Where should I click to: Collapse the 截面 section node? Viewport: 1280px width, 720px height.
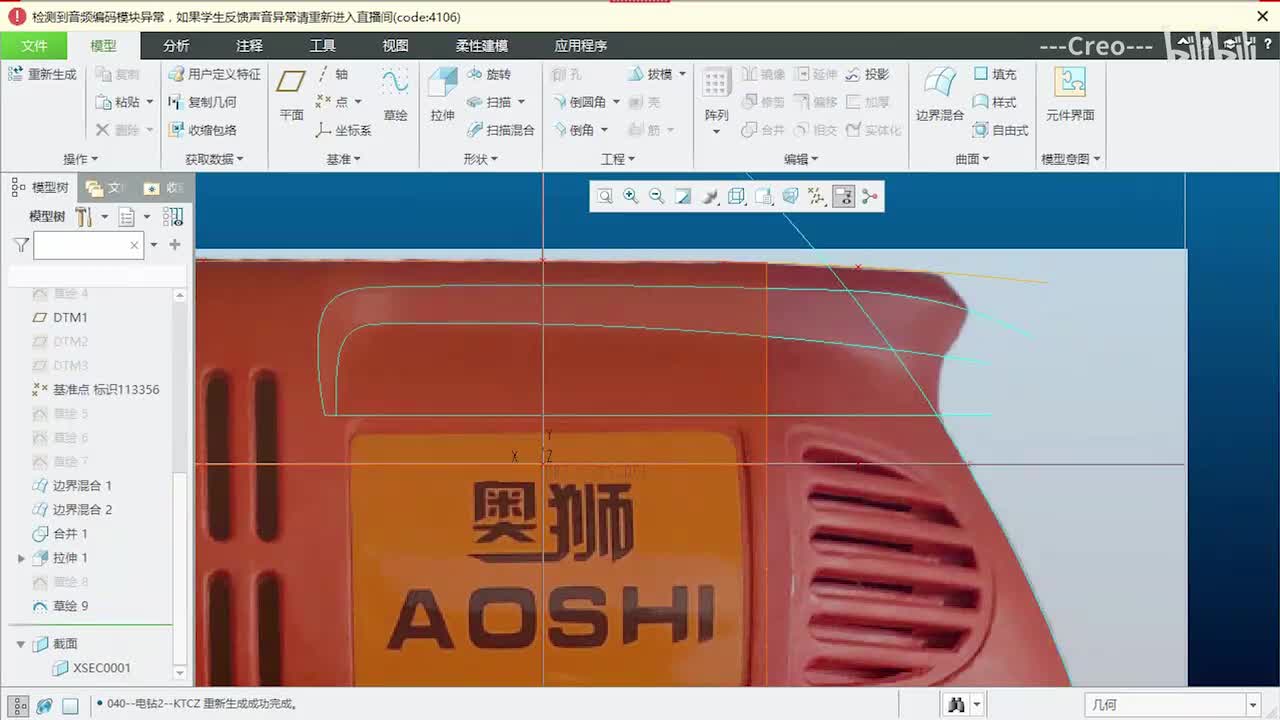(x=21, y=644)
